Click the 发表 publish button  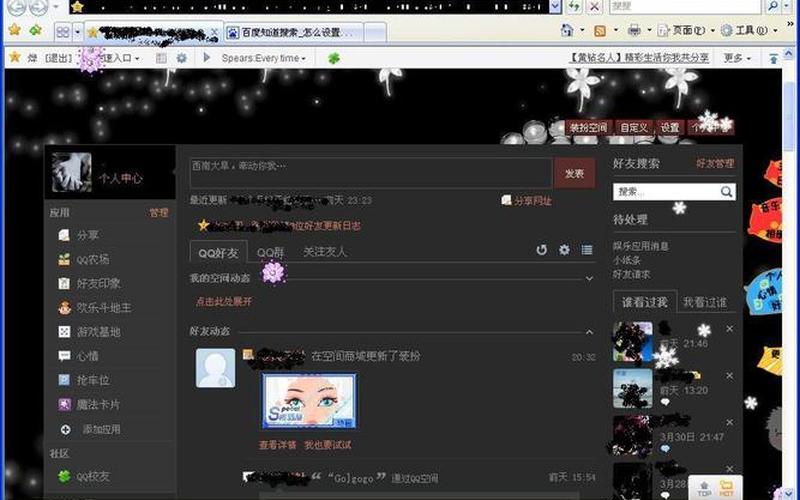click(574, 173)
